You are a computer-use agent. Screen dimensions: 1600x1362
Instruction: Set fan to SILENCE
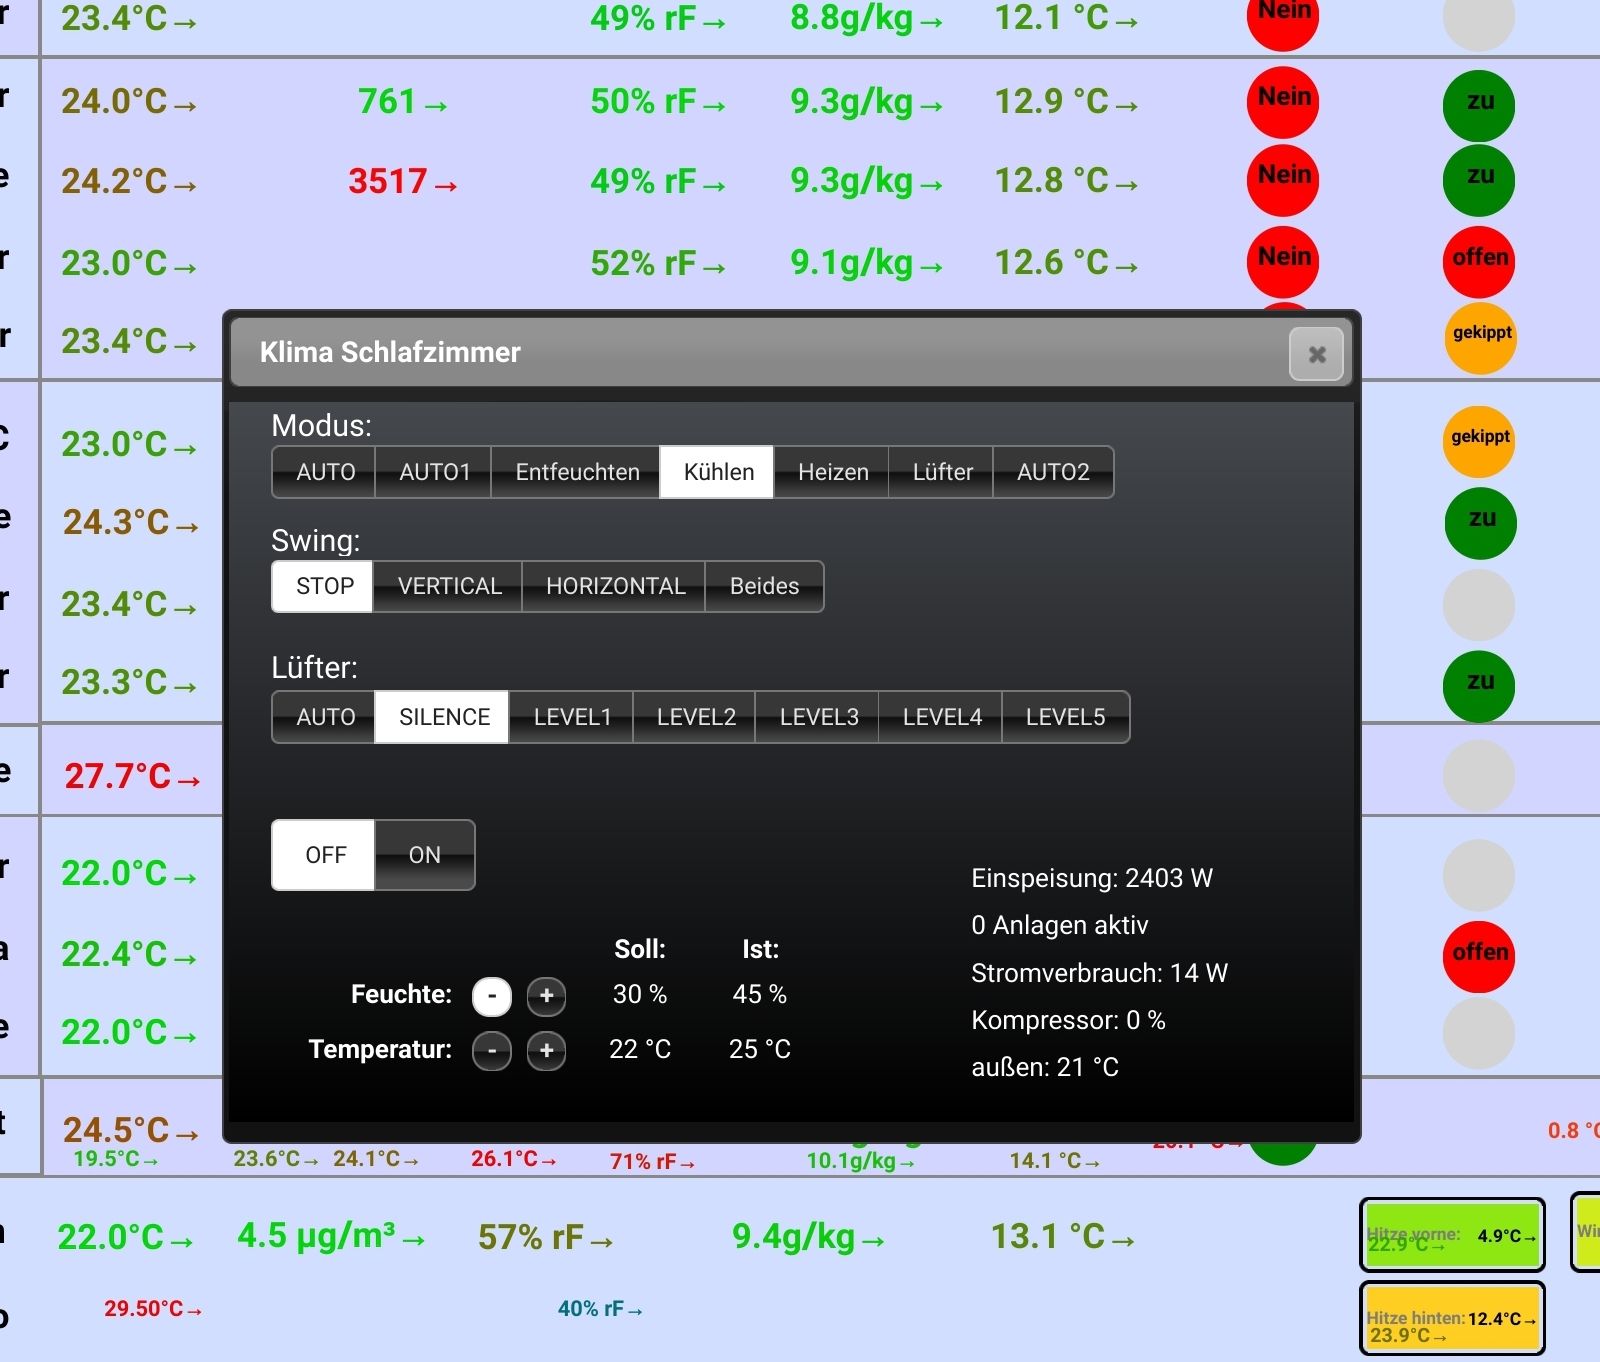point(443,717)
